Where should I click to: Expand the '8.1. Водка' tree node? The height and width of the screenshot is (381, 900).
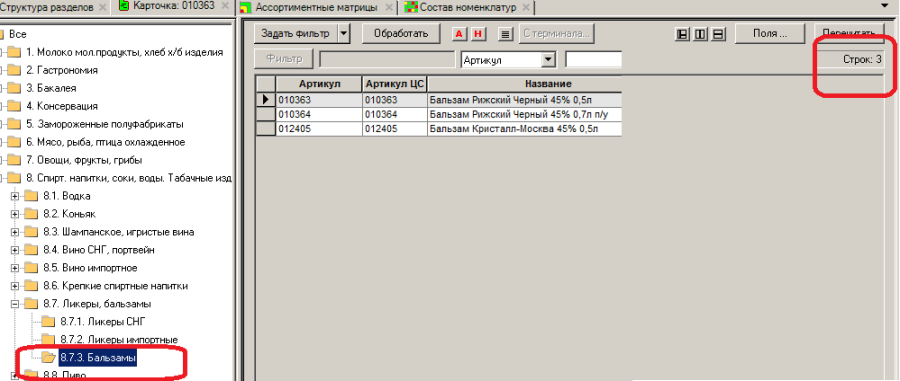click(15, 196)
